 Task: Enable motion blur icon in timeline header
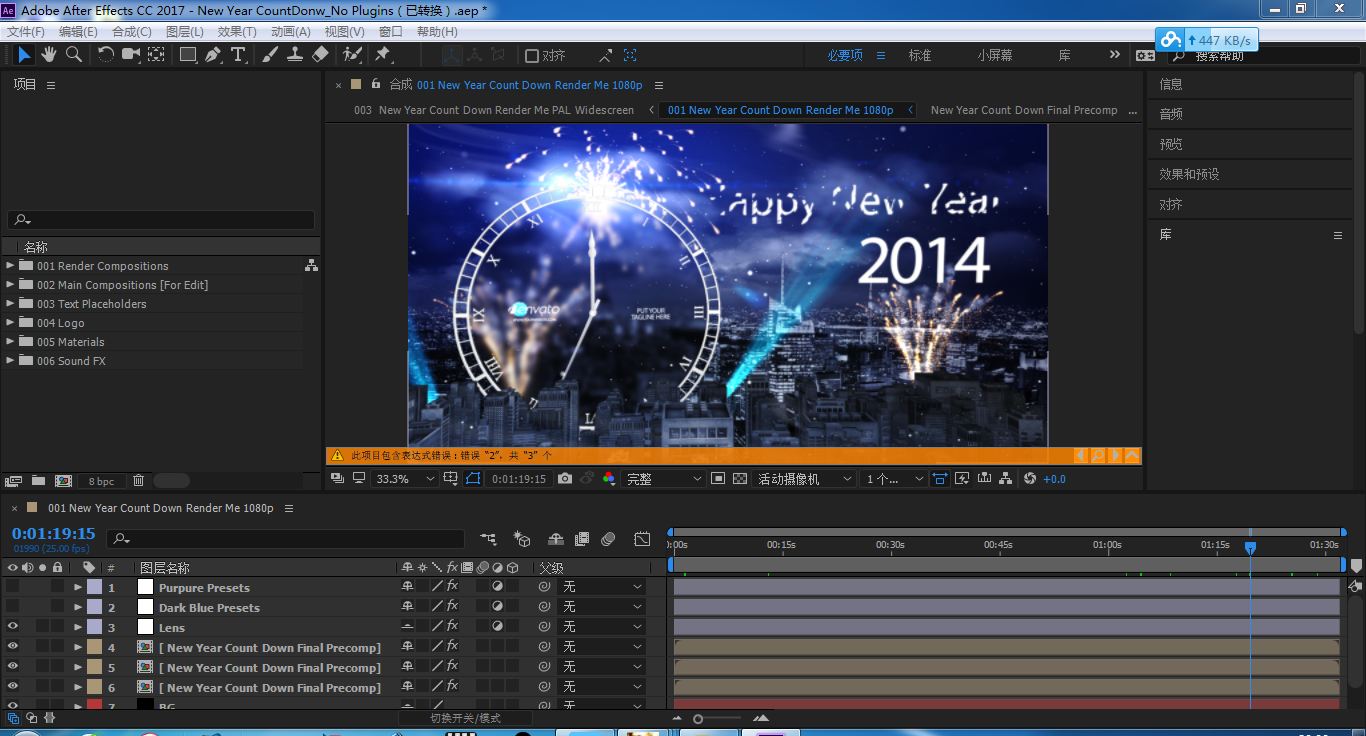click(x=608, y=539)
